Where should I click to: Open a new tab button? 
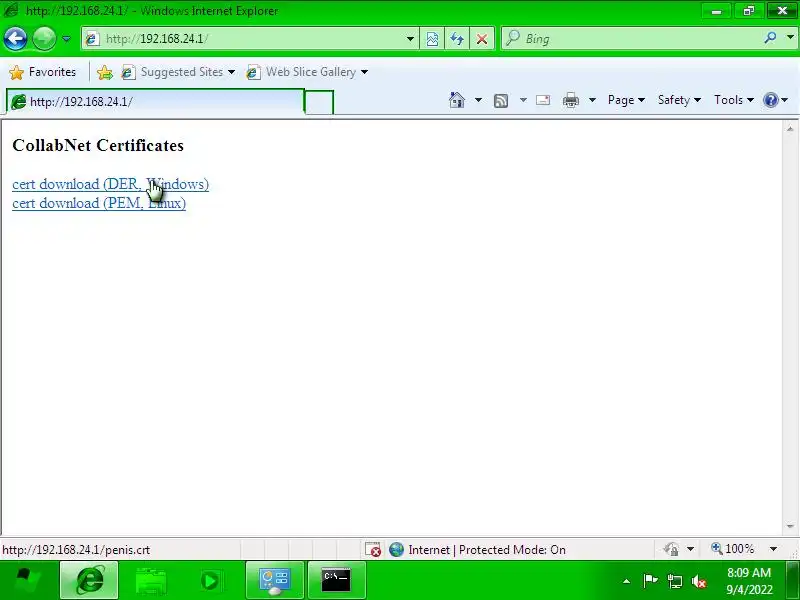click(x=319, y=102)
